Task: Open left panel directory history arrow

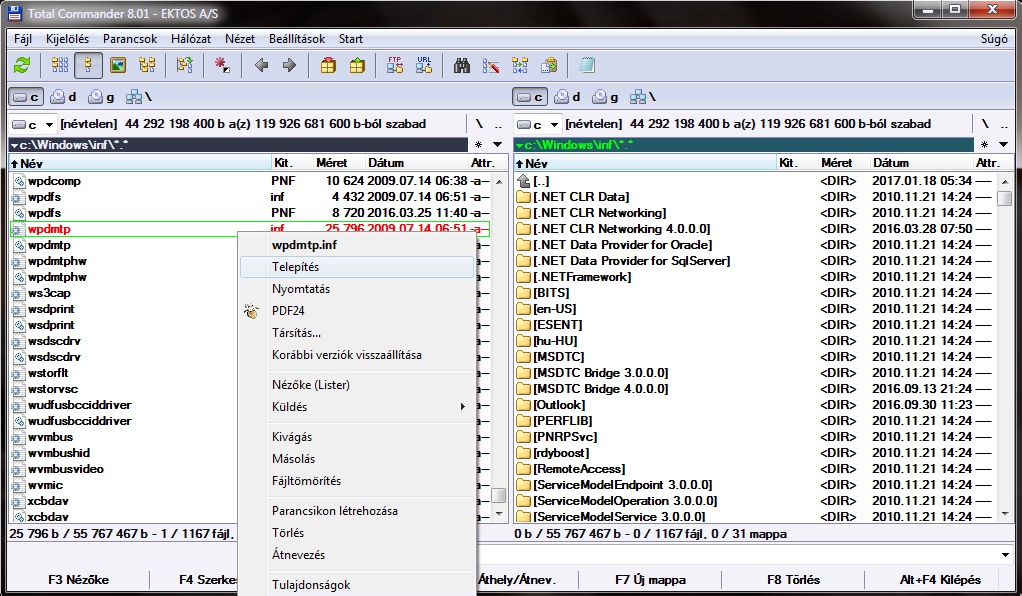Action: point(497,145)
